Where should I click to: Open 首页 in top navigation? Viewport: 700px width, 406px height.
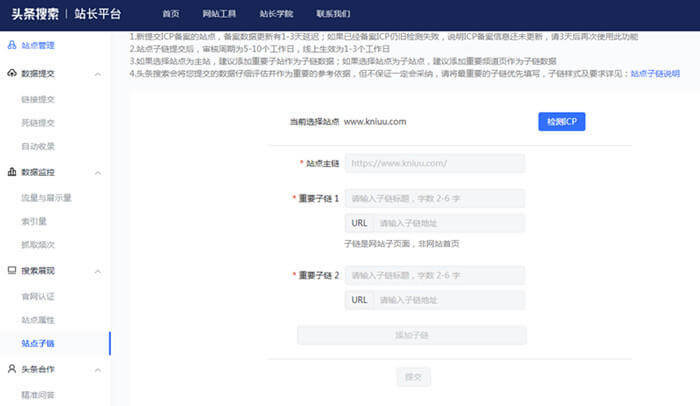(x=171, y=14)
